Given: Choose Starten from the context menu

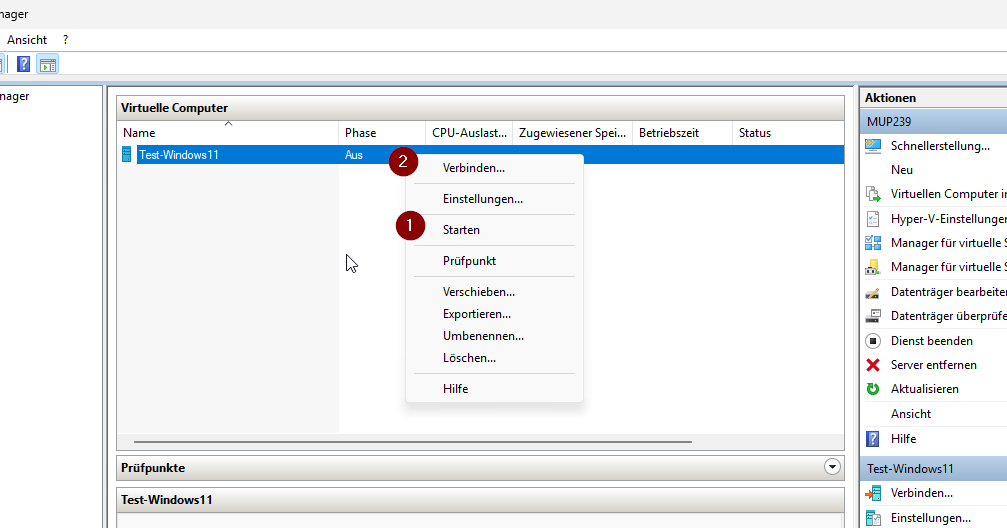Looking at the screenshot, I should 461,230.
